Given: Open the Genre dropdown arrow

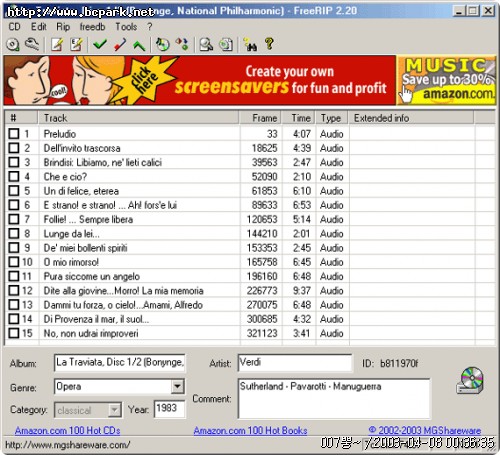Looking at the screenshot, I should click(178, 387).
